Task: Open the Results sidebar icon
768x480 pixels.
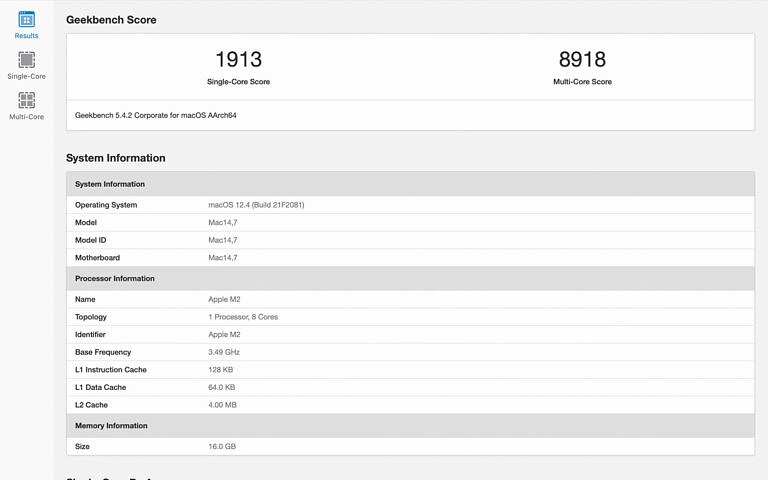Action: click(x=26, y=20)
